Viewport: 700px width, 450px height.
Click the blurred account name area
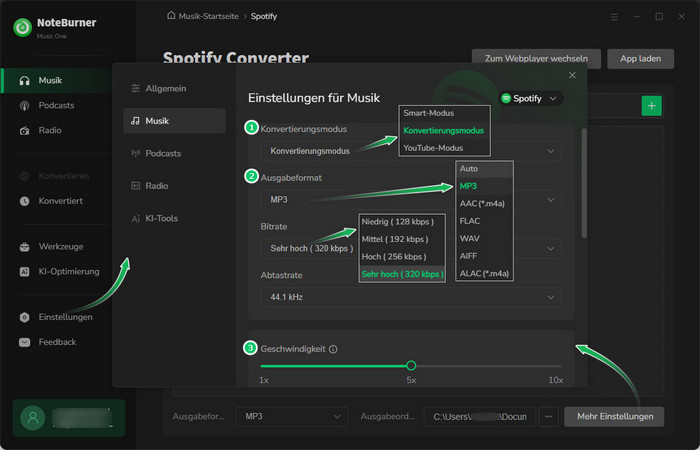tap(81, 418)
